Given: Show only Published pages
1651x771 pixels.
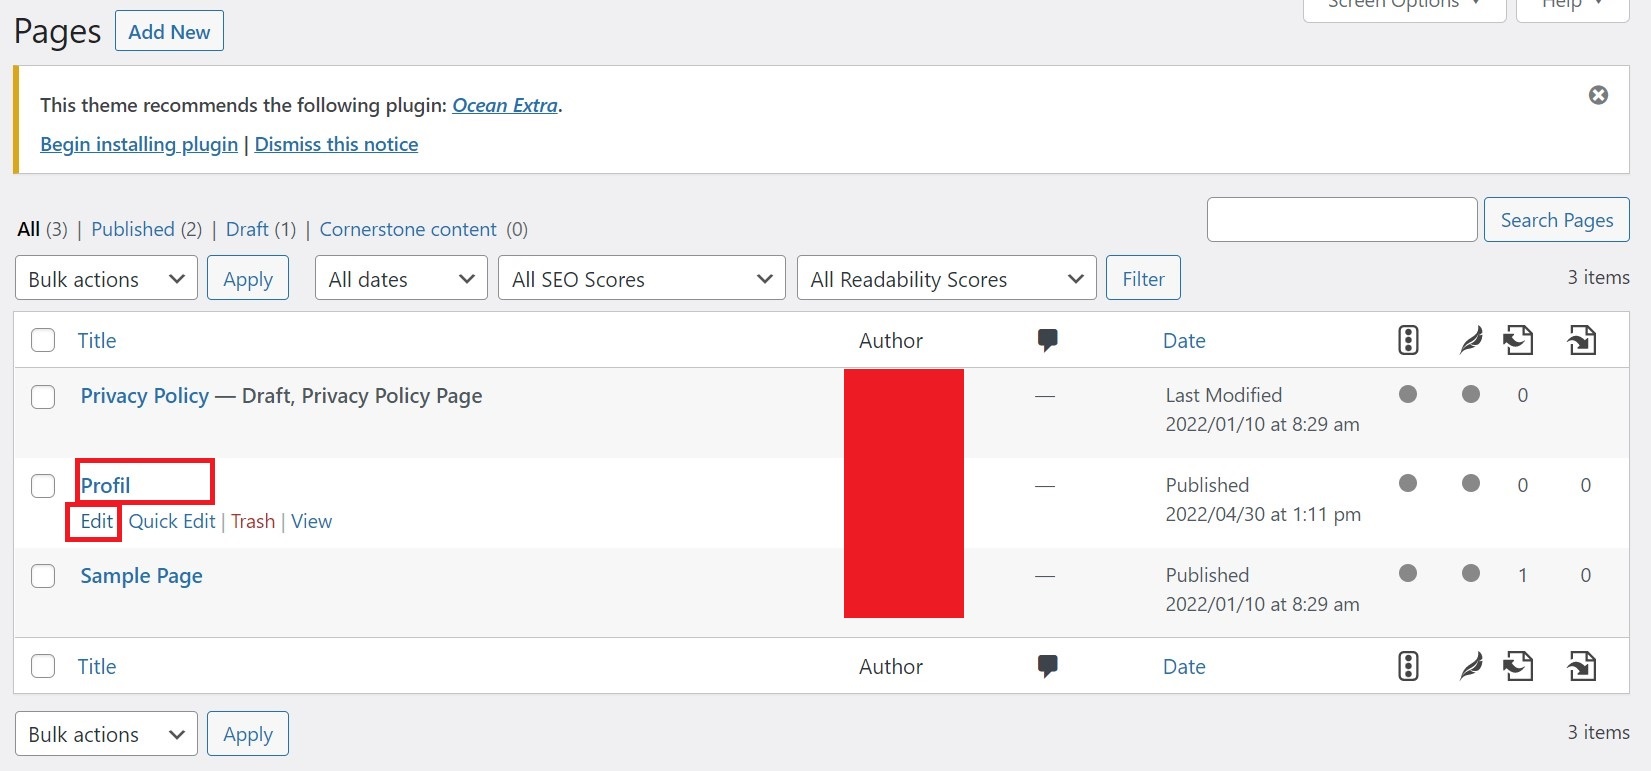Looking at the screenshot, I should point(133,229).
